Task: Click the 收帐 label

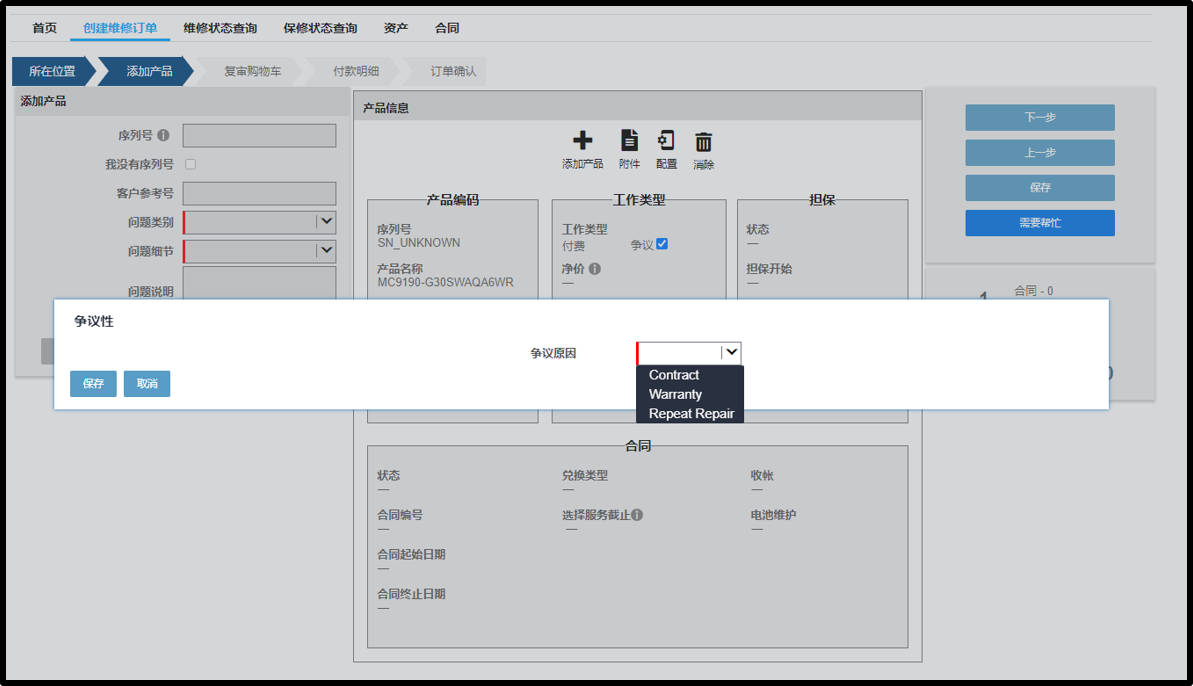Action: tap(762, 475)
